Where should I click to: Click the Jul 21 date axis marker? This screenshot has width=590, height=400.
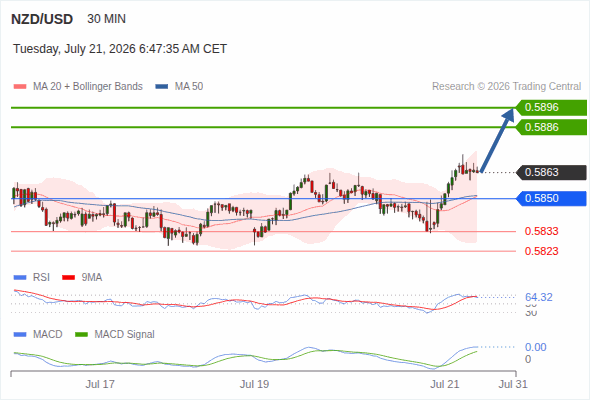[x=445, y=384]
